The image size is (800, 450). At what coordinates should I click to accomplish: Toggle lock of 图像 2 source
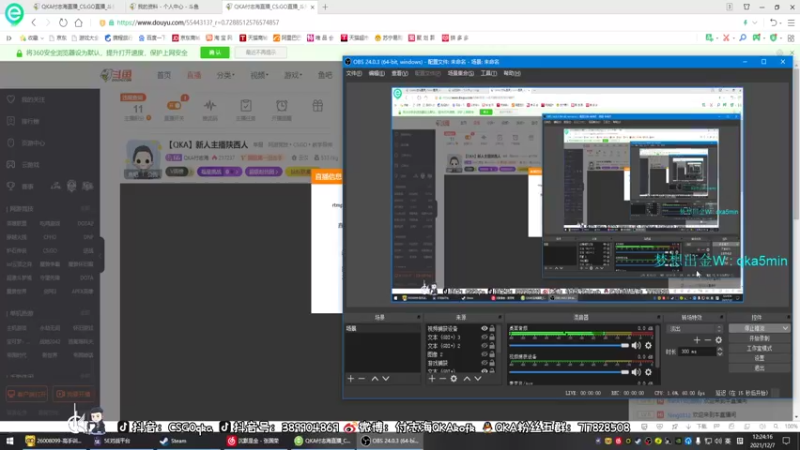tap(492, 354)
